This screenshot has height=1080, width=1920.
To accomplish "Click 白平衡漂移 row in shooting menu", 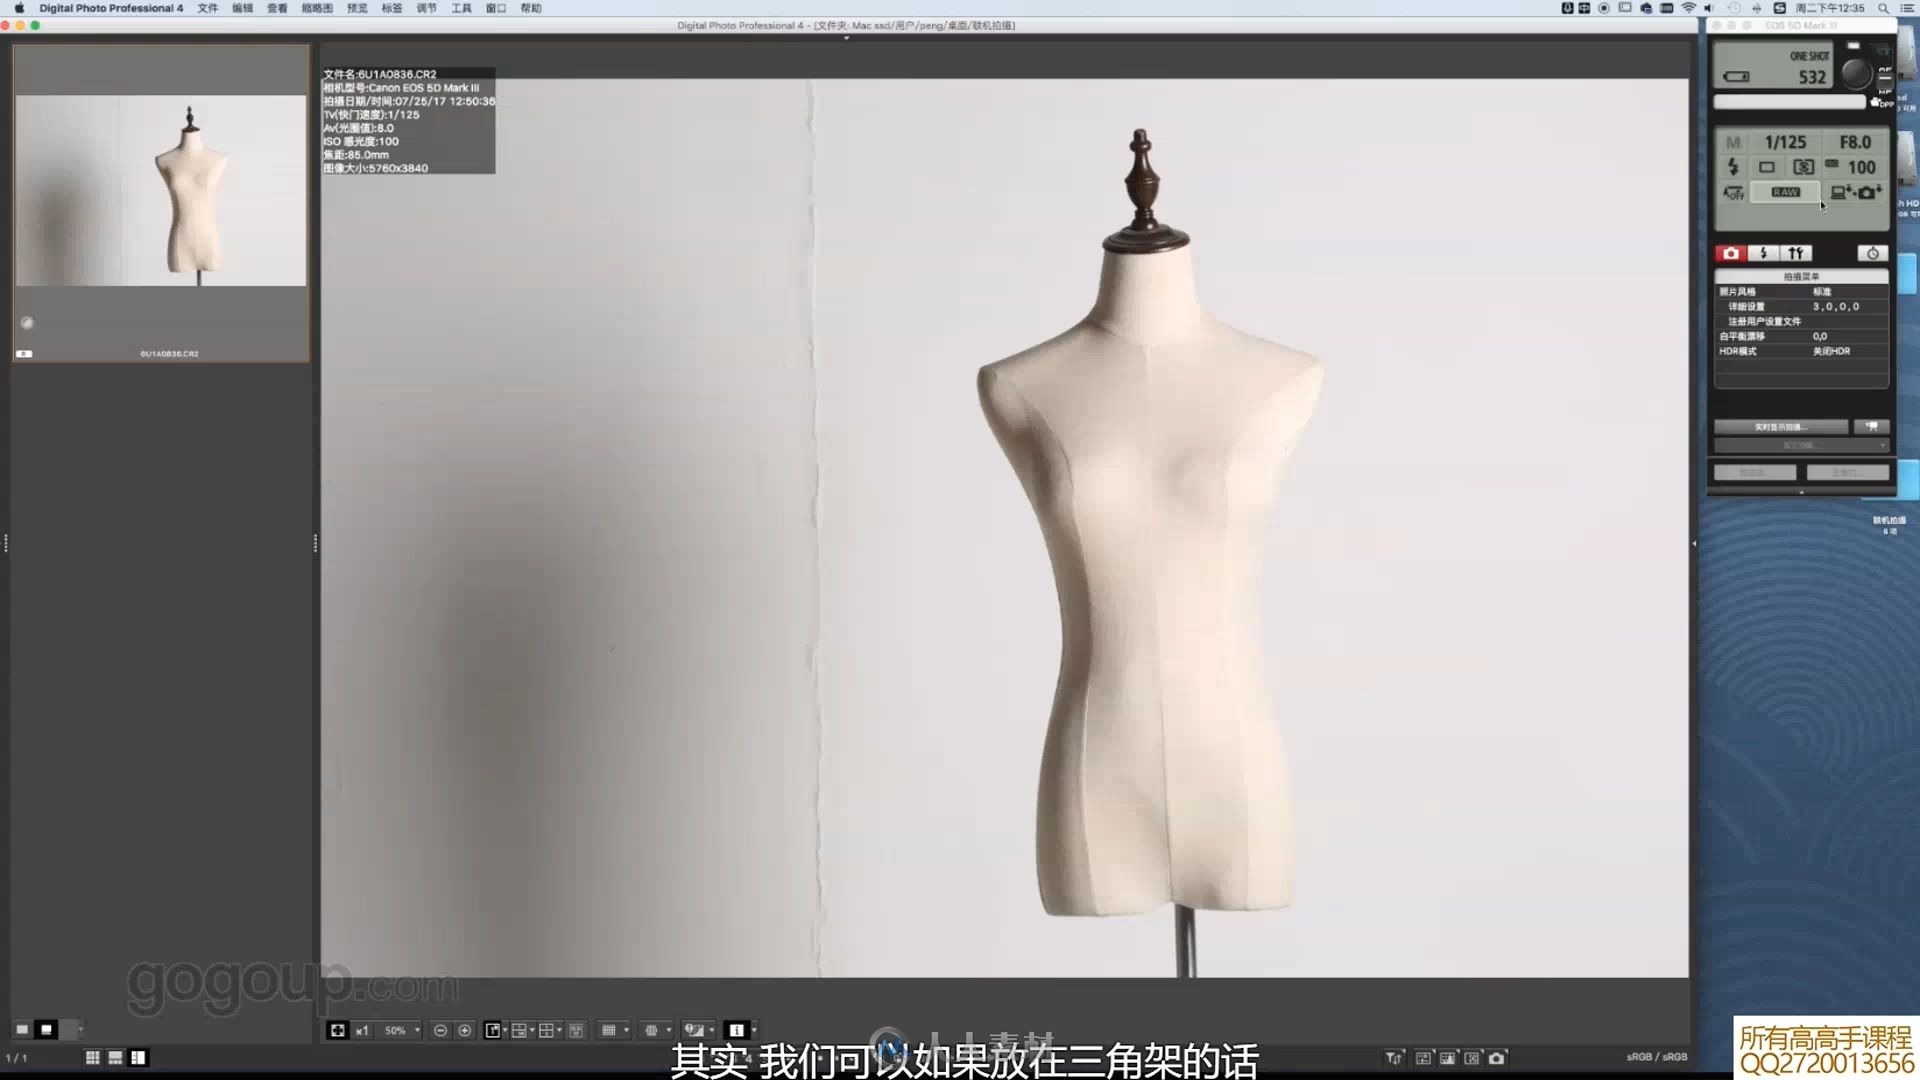I will coord(1802,336).
